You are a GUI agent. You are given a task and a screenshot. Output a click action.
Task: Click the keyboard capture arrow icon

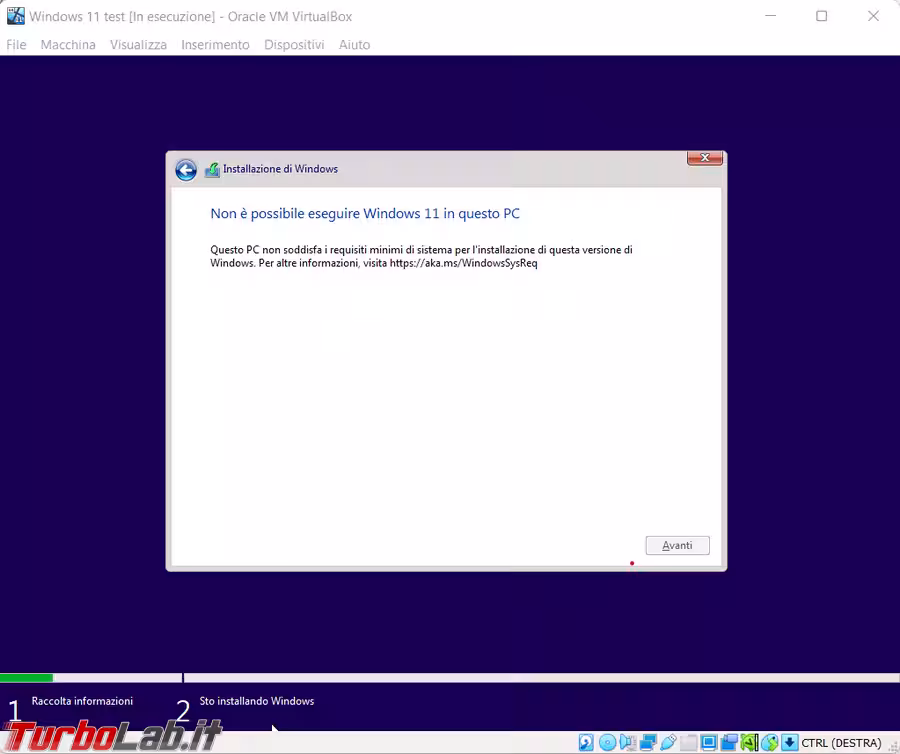tap(790, 743)
